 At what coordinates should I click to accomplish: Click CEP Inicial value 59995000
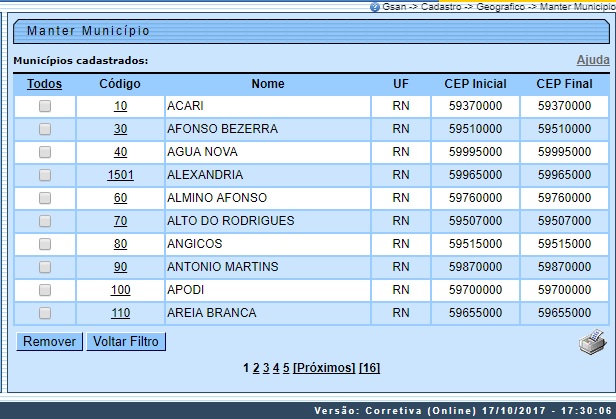475,152
